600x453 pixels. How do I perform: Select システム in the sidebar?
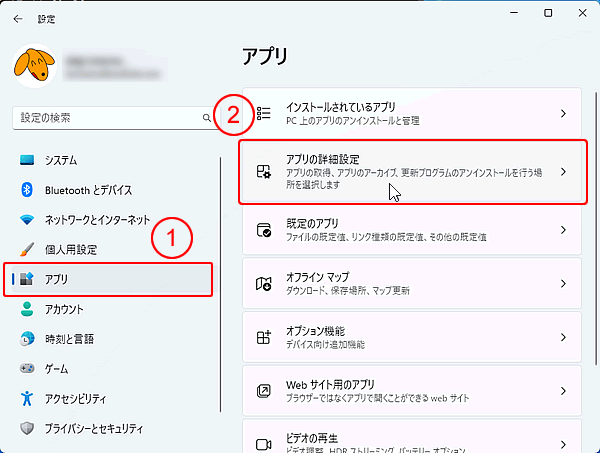coord(60,160)
